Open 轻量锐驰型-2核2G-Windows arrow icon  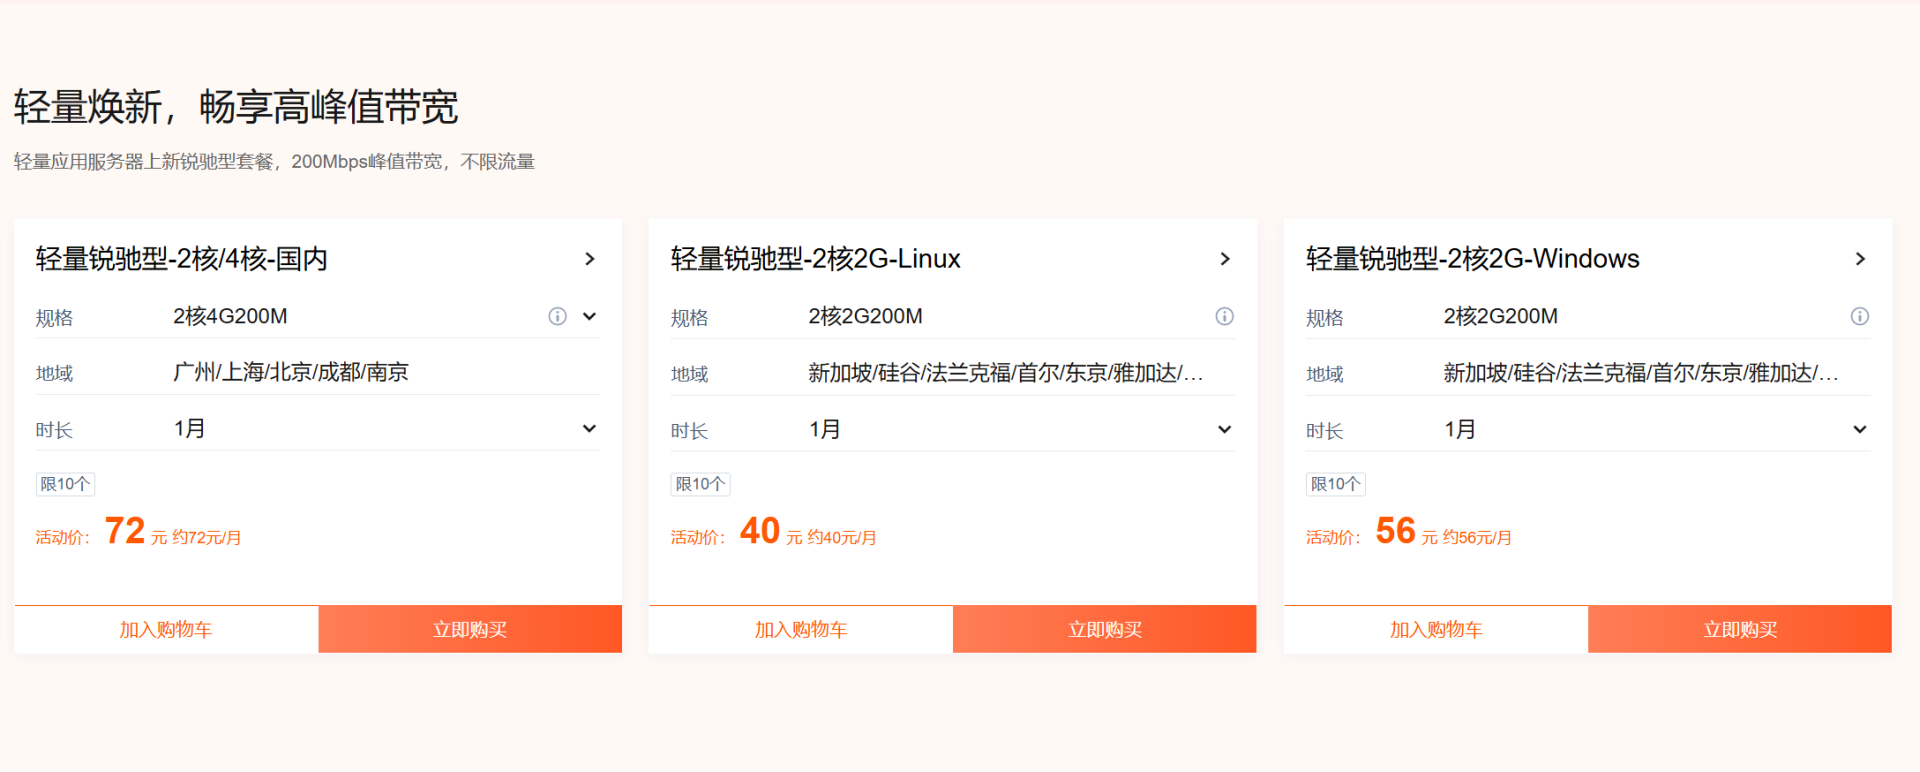[1860, 259]
